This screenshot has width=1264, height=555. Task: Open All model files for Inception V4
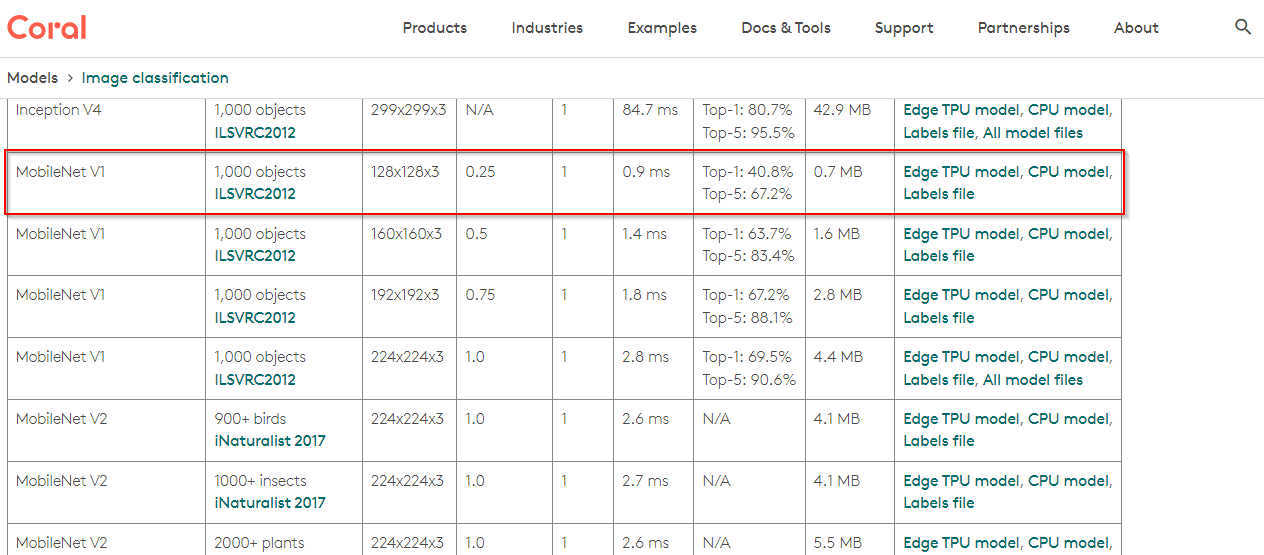1033,132
